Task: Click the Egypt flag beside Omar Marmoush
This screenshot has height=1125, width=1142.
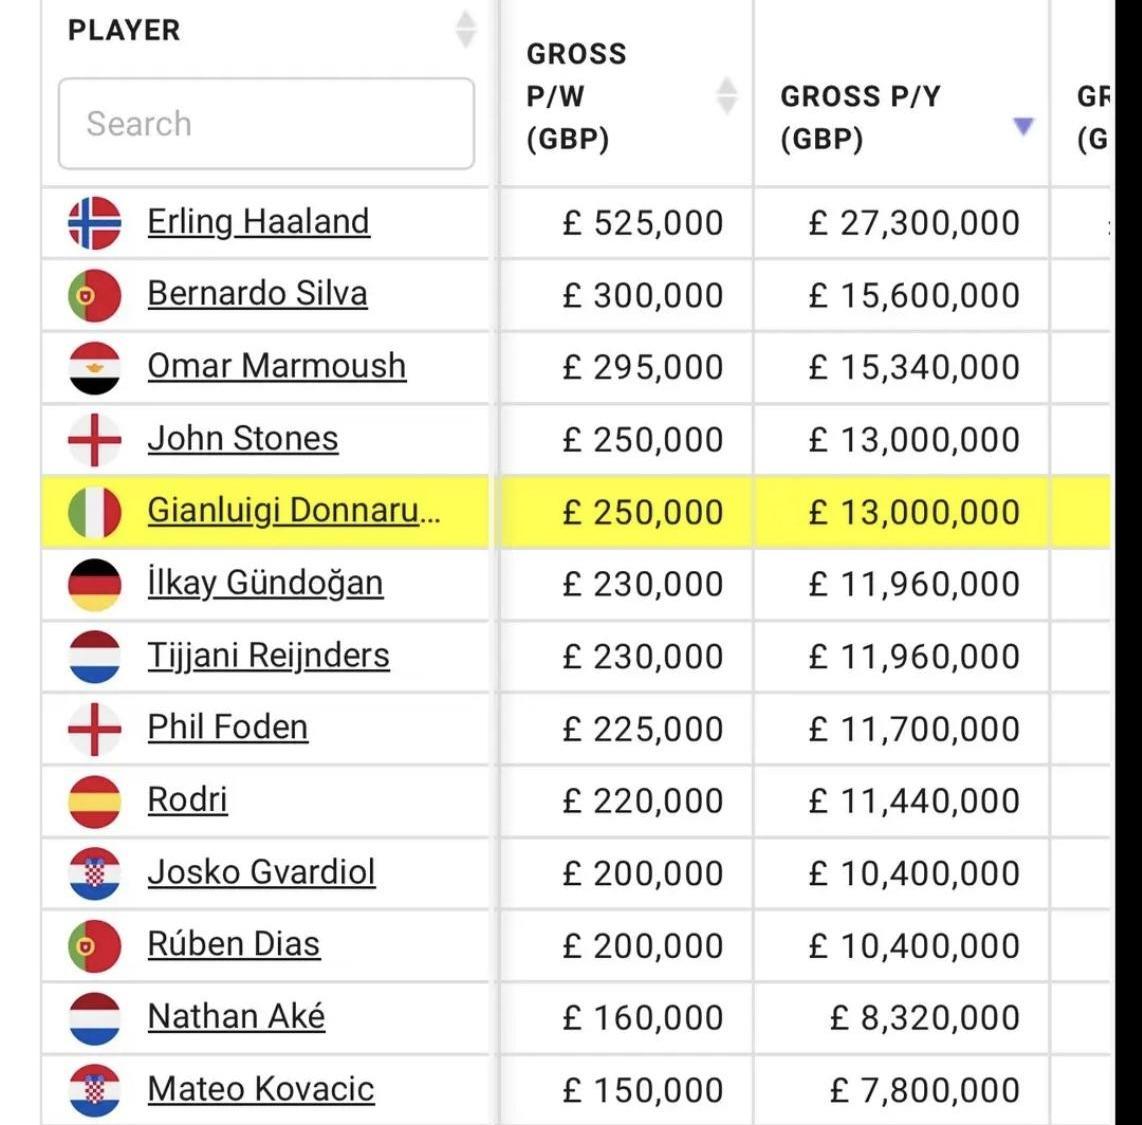Action: coord(94,367)
